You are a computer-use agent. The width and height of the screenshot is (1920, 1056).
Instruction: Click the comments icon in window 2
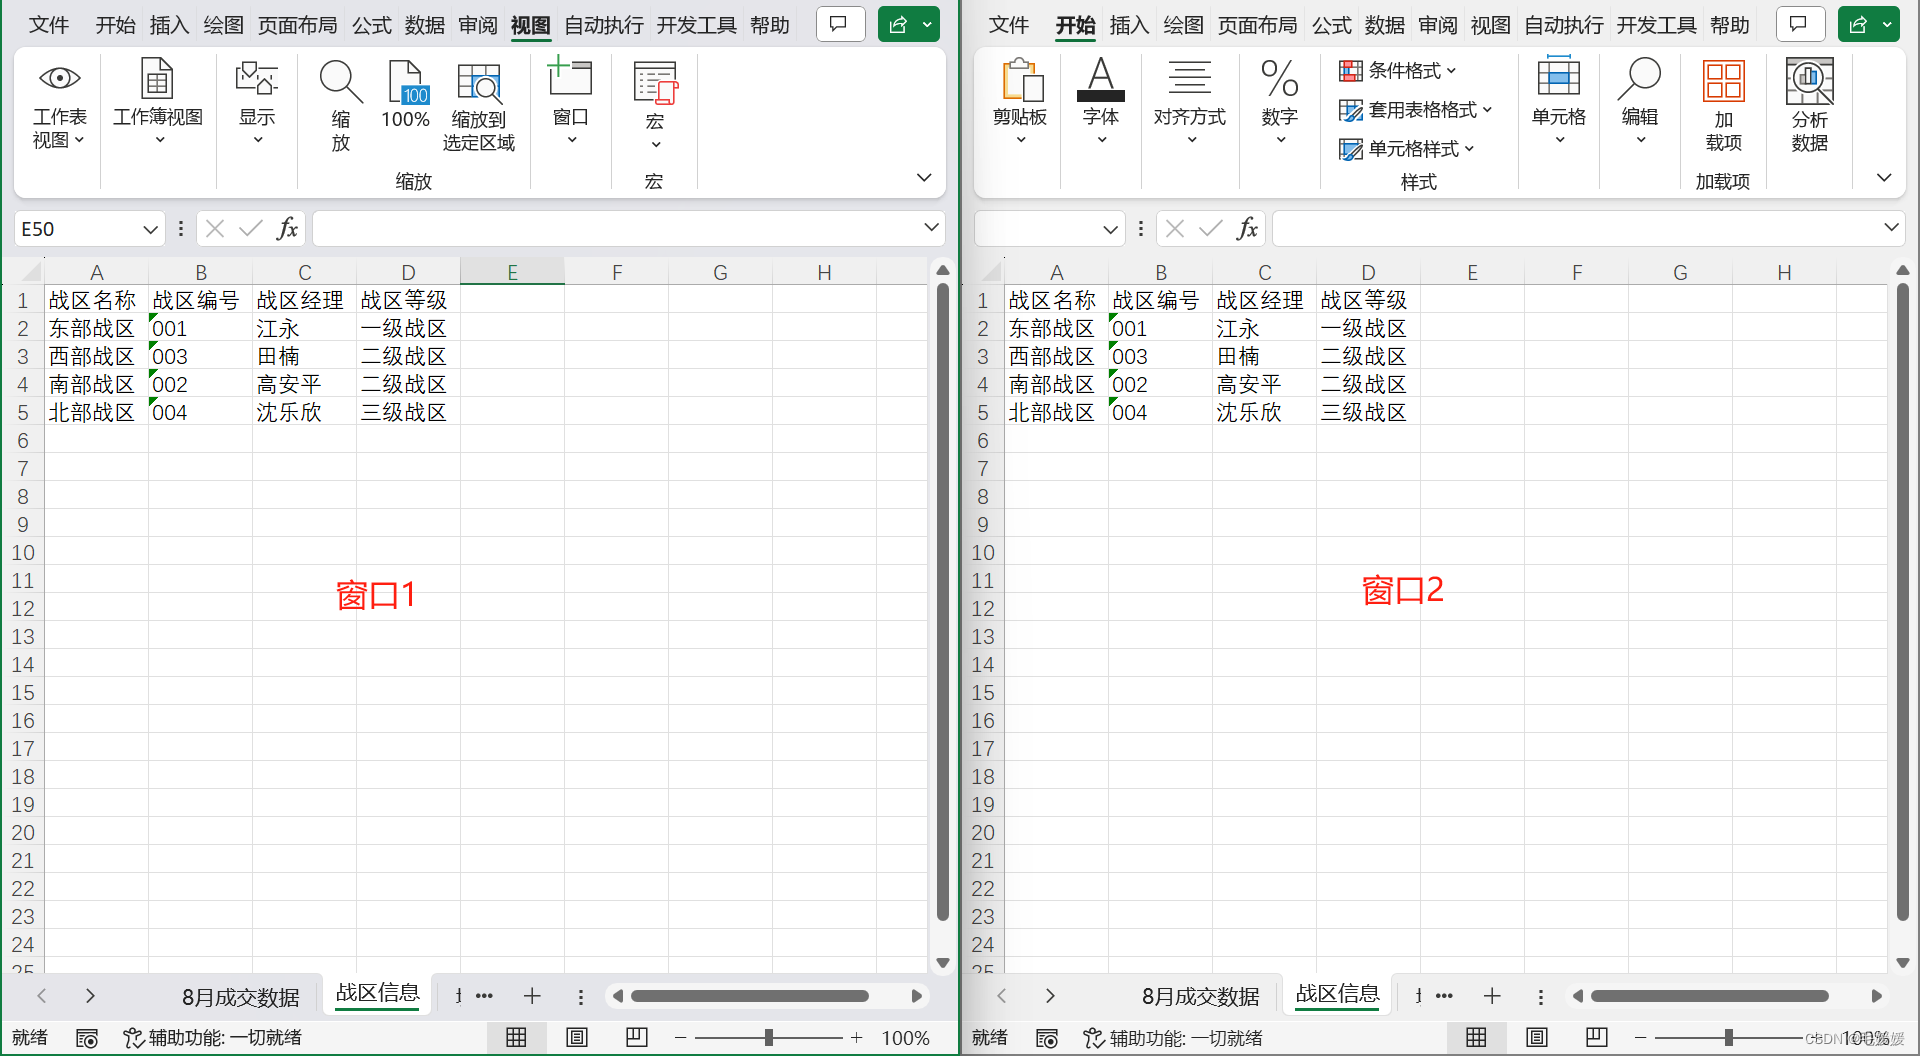(1800, 24)
